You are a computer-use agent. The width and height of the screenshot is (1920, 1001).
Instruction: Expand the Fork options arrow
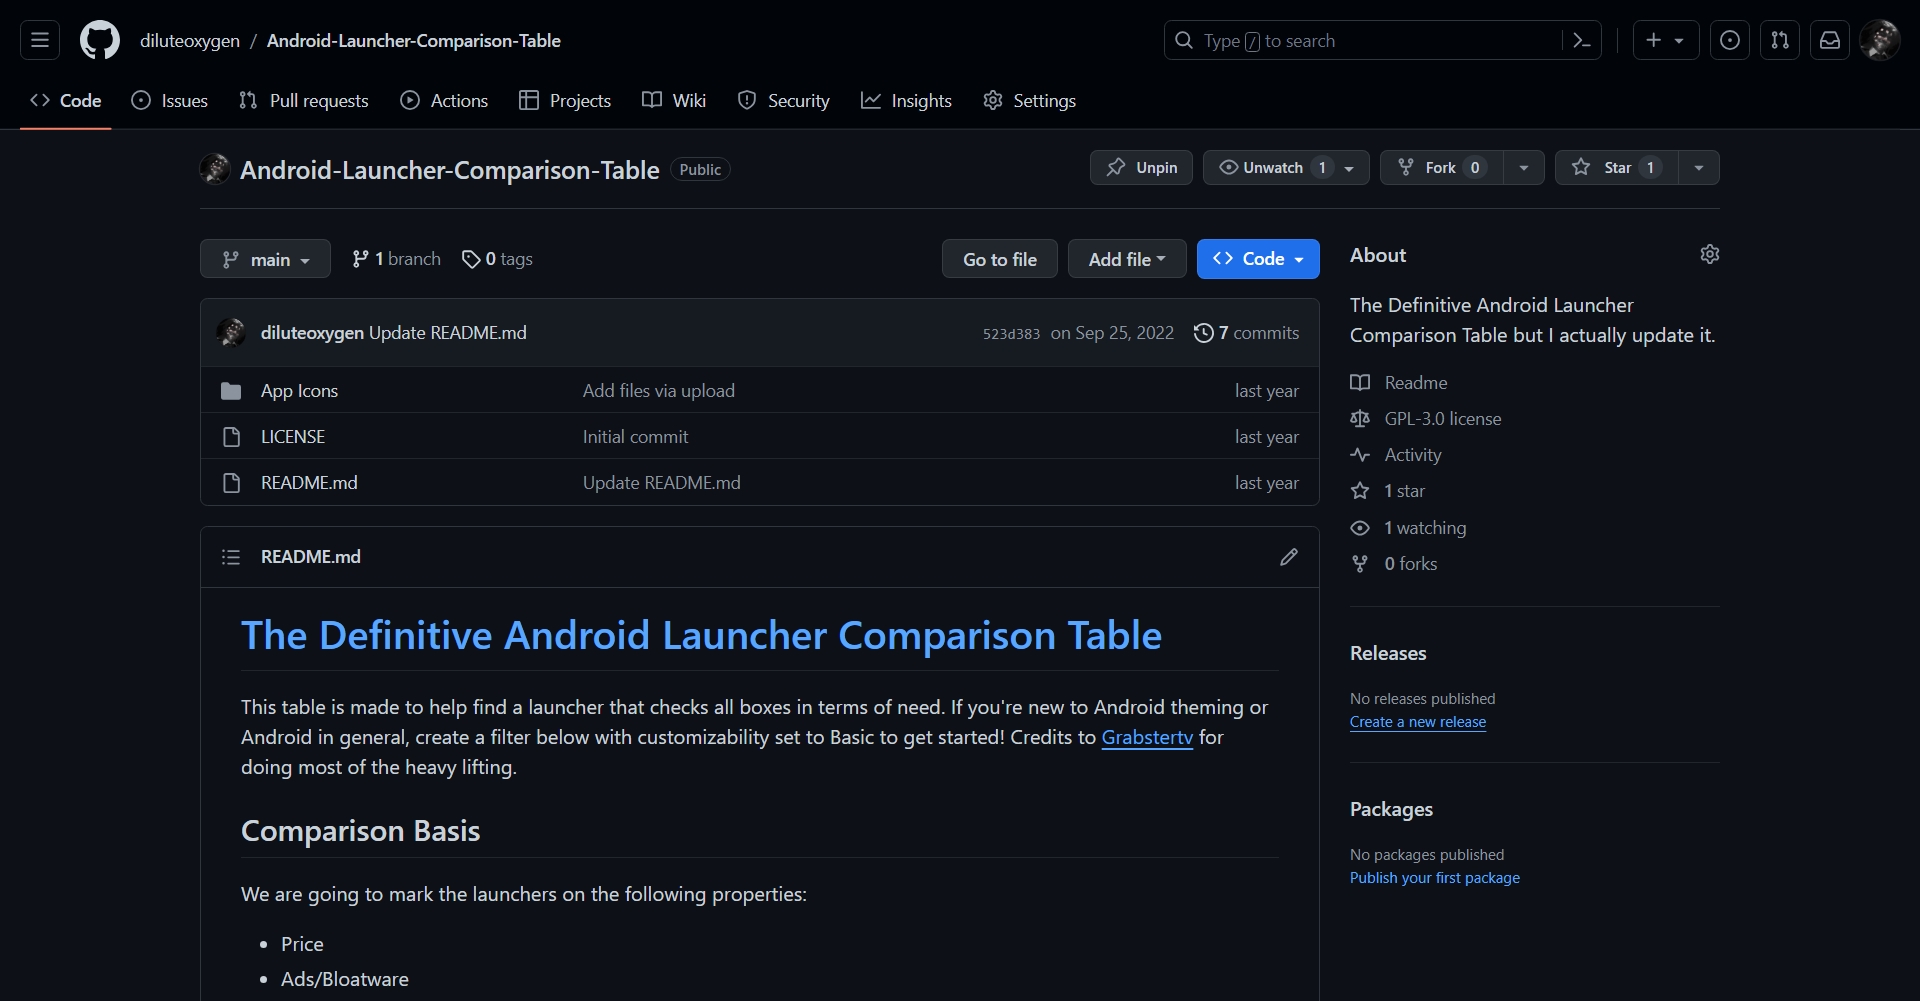tap(1523, 167)
